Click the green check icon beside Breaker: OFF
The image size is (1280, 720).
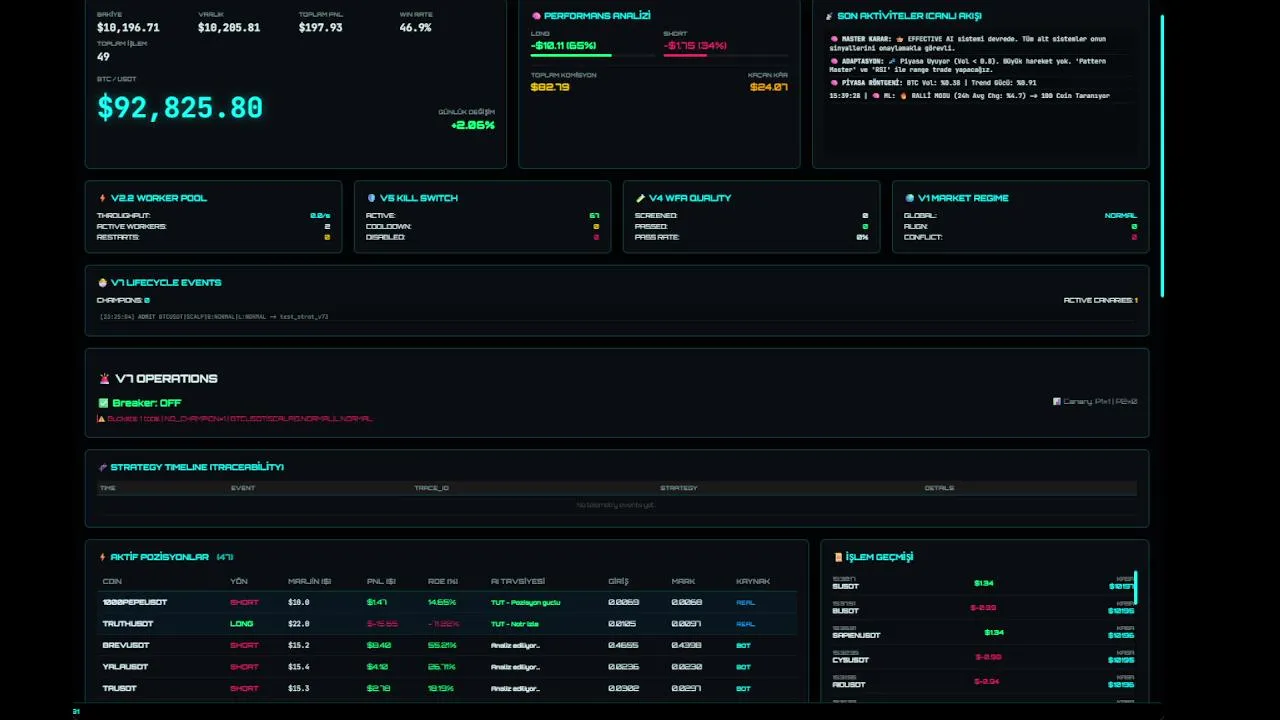(x=103, y=403)
